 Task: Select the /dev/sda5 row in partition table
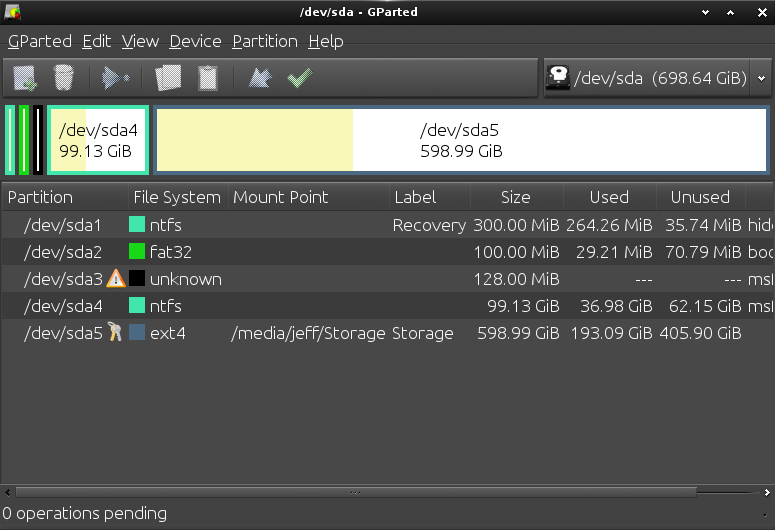point(388,333)
